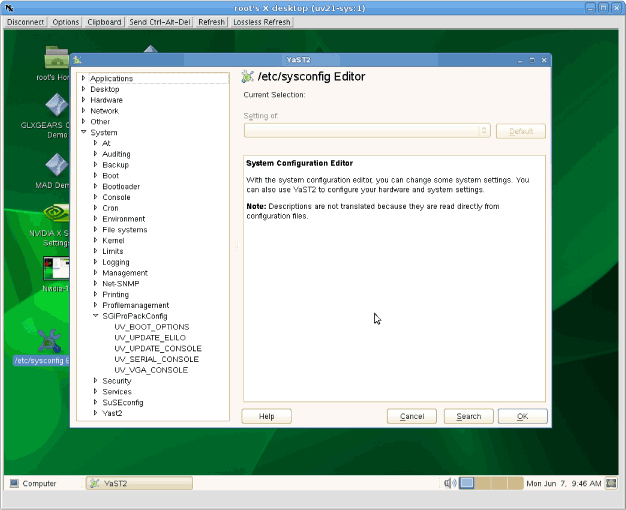This screenshot has width=626, height=510.
Task: Select the Bootloader tree item
Action: click(x=121, y=186)
